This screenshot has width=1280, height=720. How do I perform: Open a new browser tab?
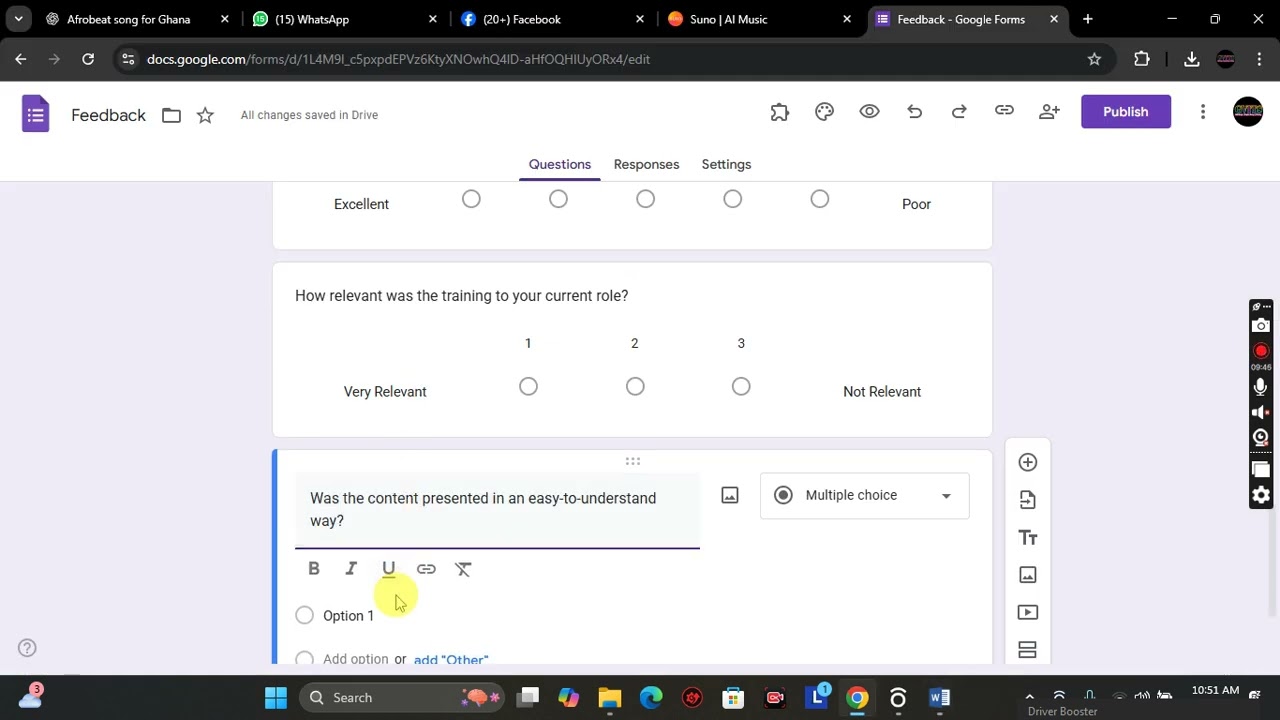(1088, 19)
